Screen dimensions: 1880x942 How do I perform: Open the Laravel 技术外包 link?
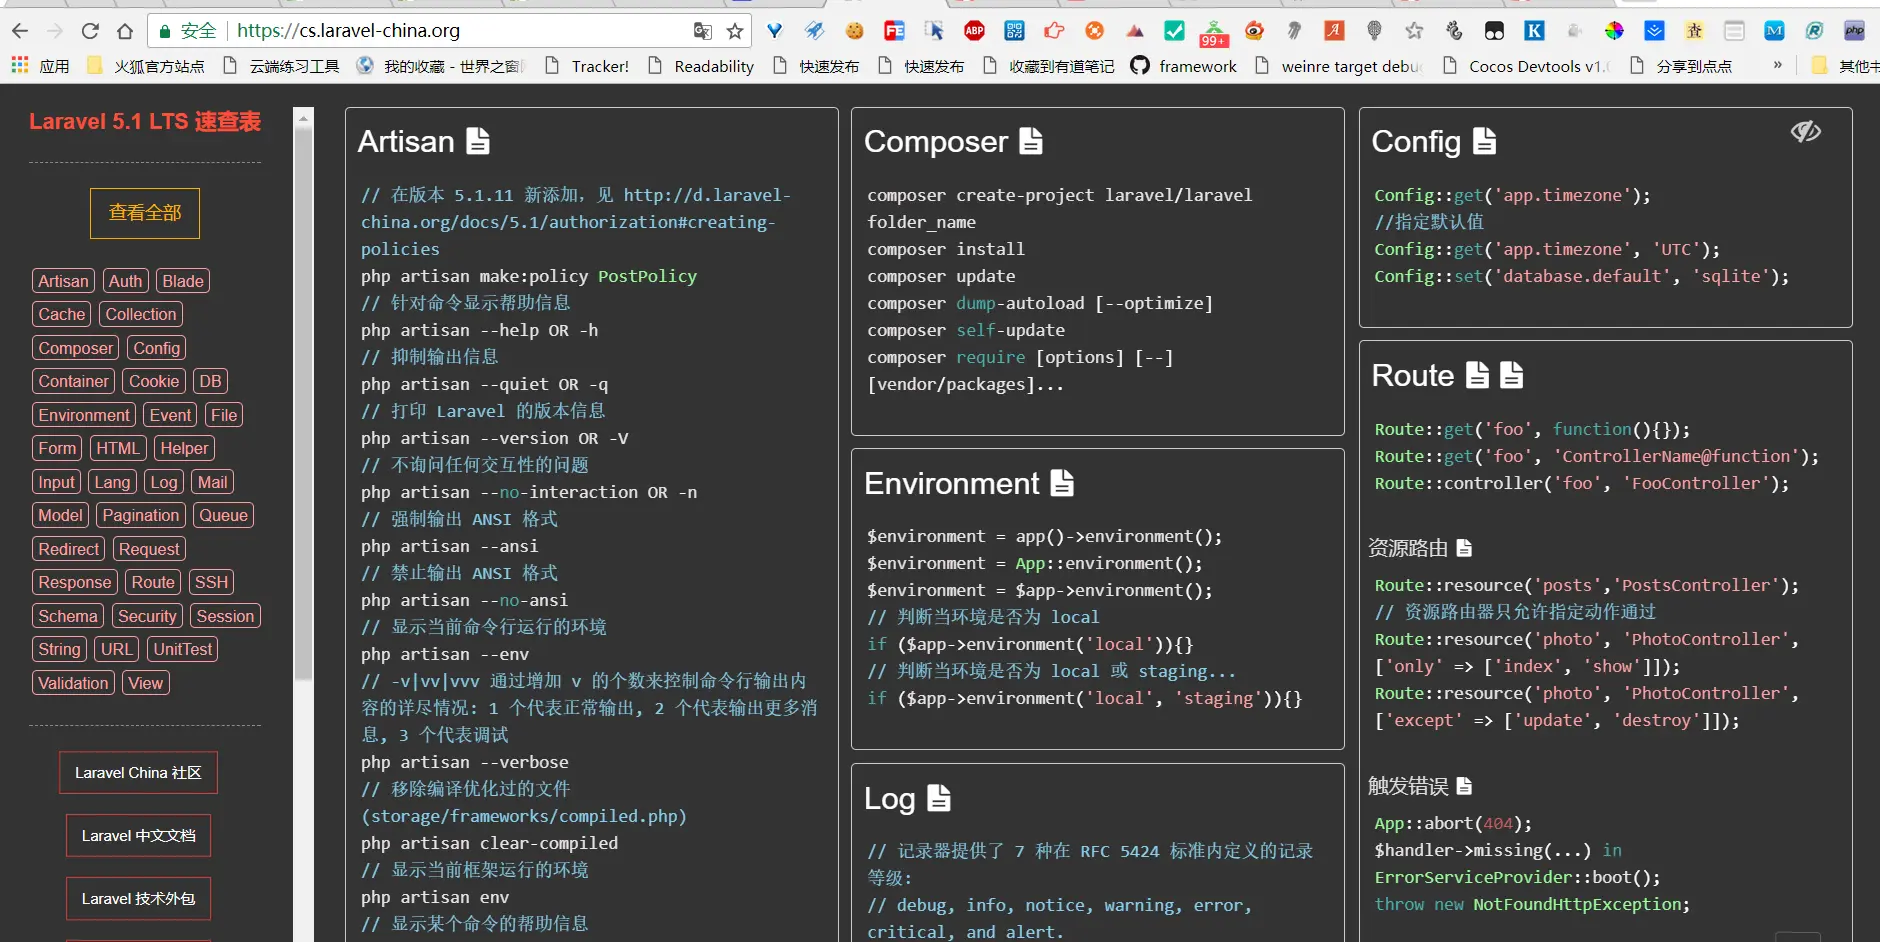point(138,898)
